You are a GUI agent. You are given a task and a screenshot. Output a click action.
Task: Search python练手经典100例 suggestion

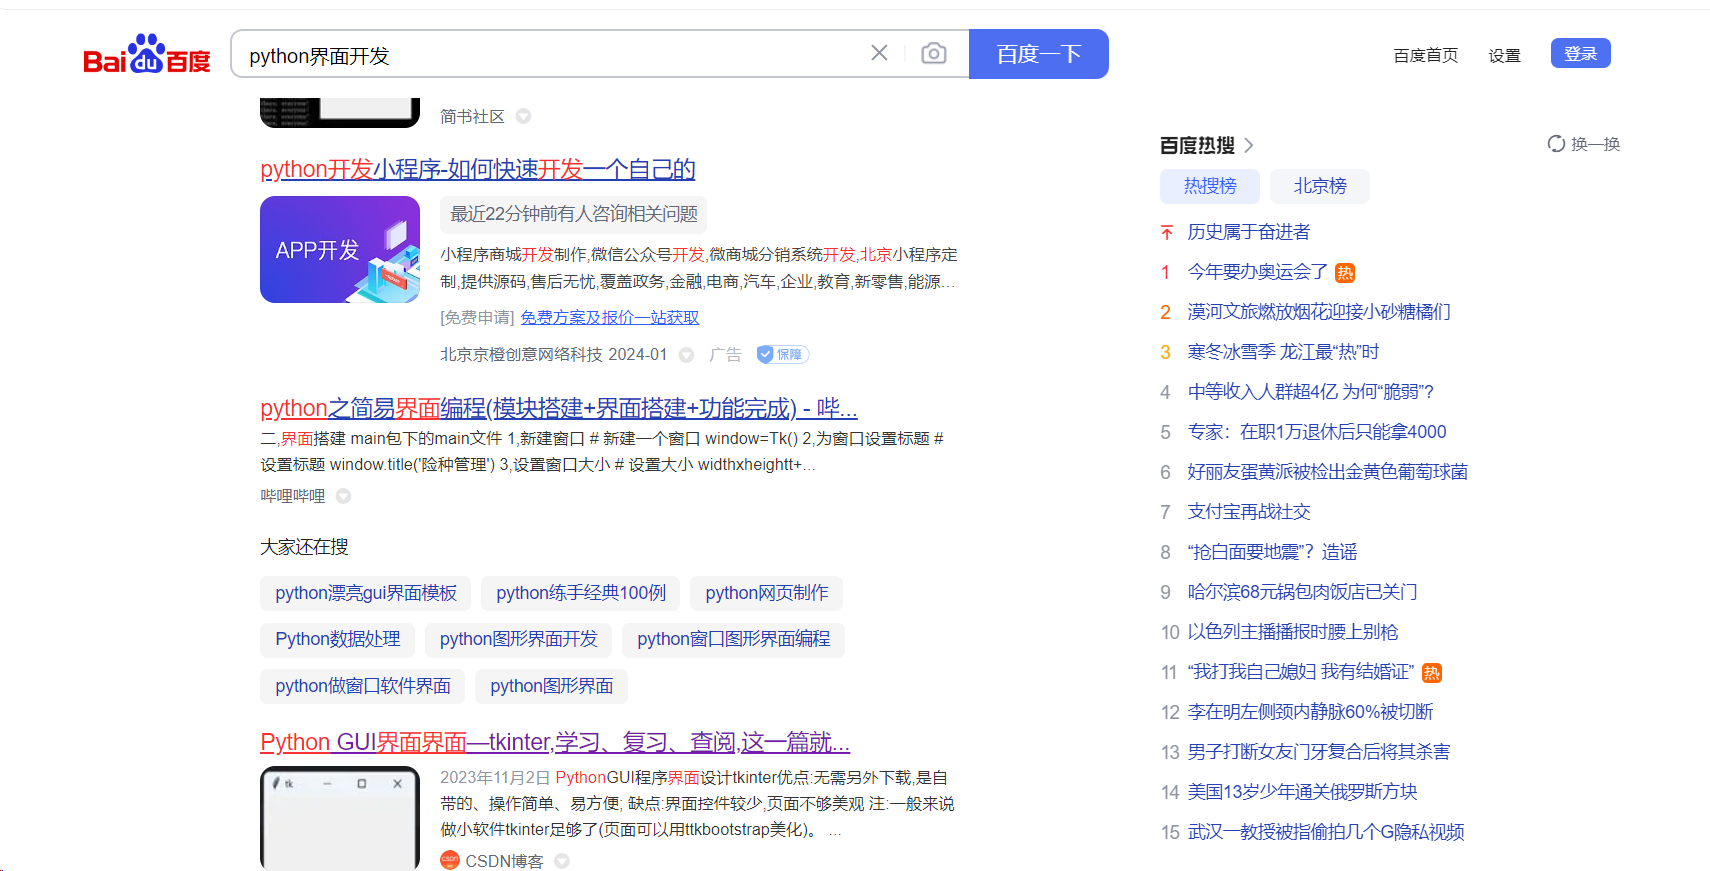click(x=581, y=593)
